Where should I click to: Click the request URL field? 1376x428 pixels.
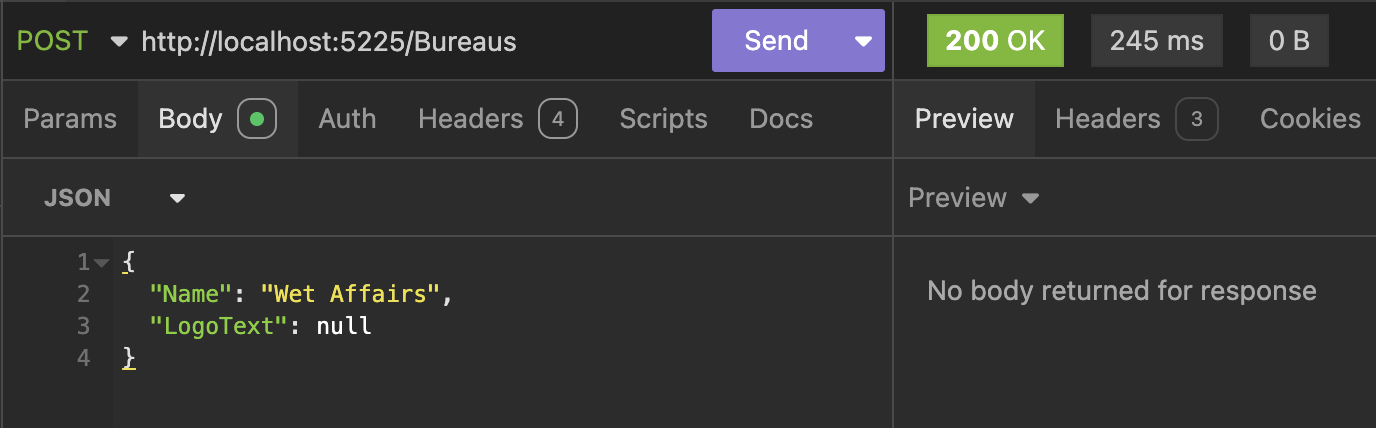pyautogui.click(x=400, y=41)
